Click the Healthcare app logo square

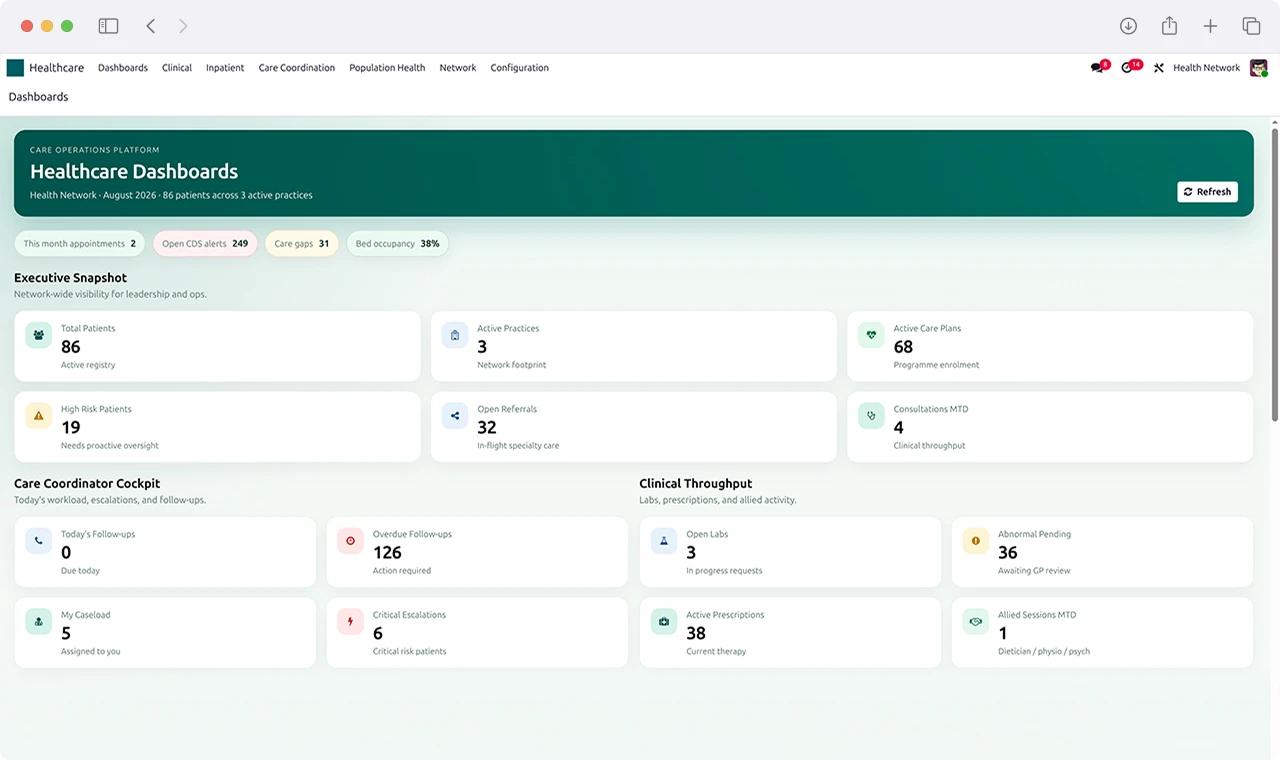15,68
